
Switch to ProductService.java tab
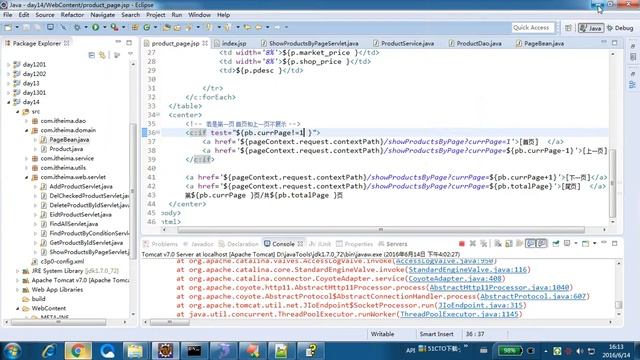pos(404,43)
